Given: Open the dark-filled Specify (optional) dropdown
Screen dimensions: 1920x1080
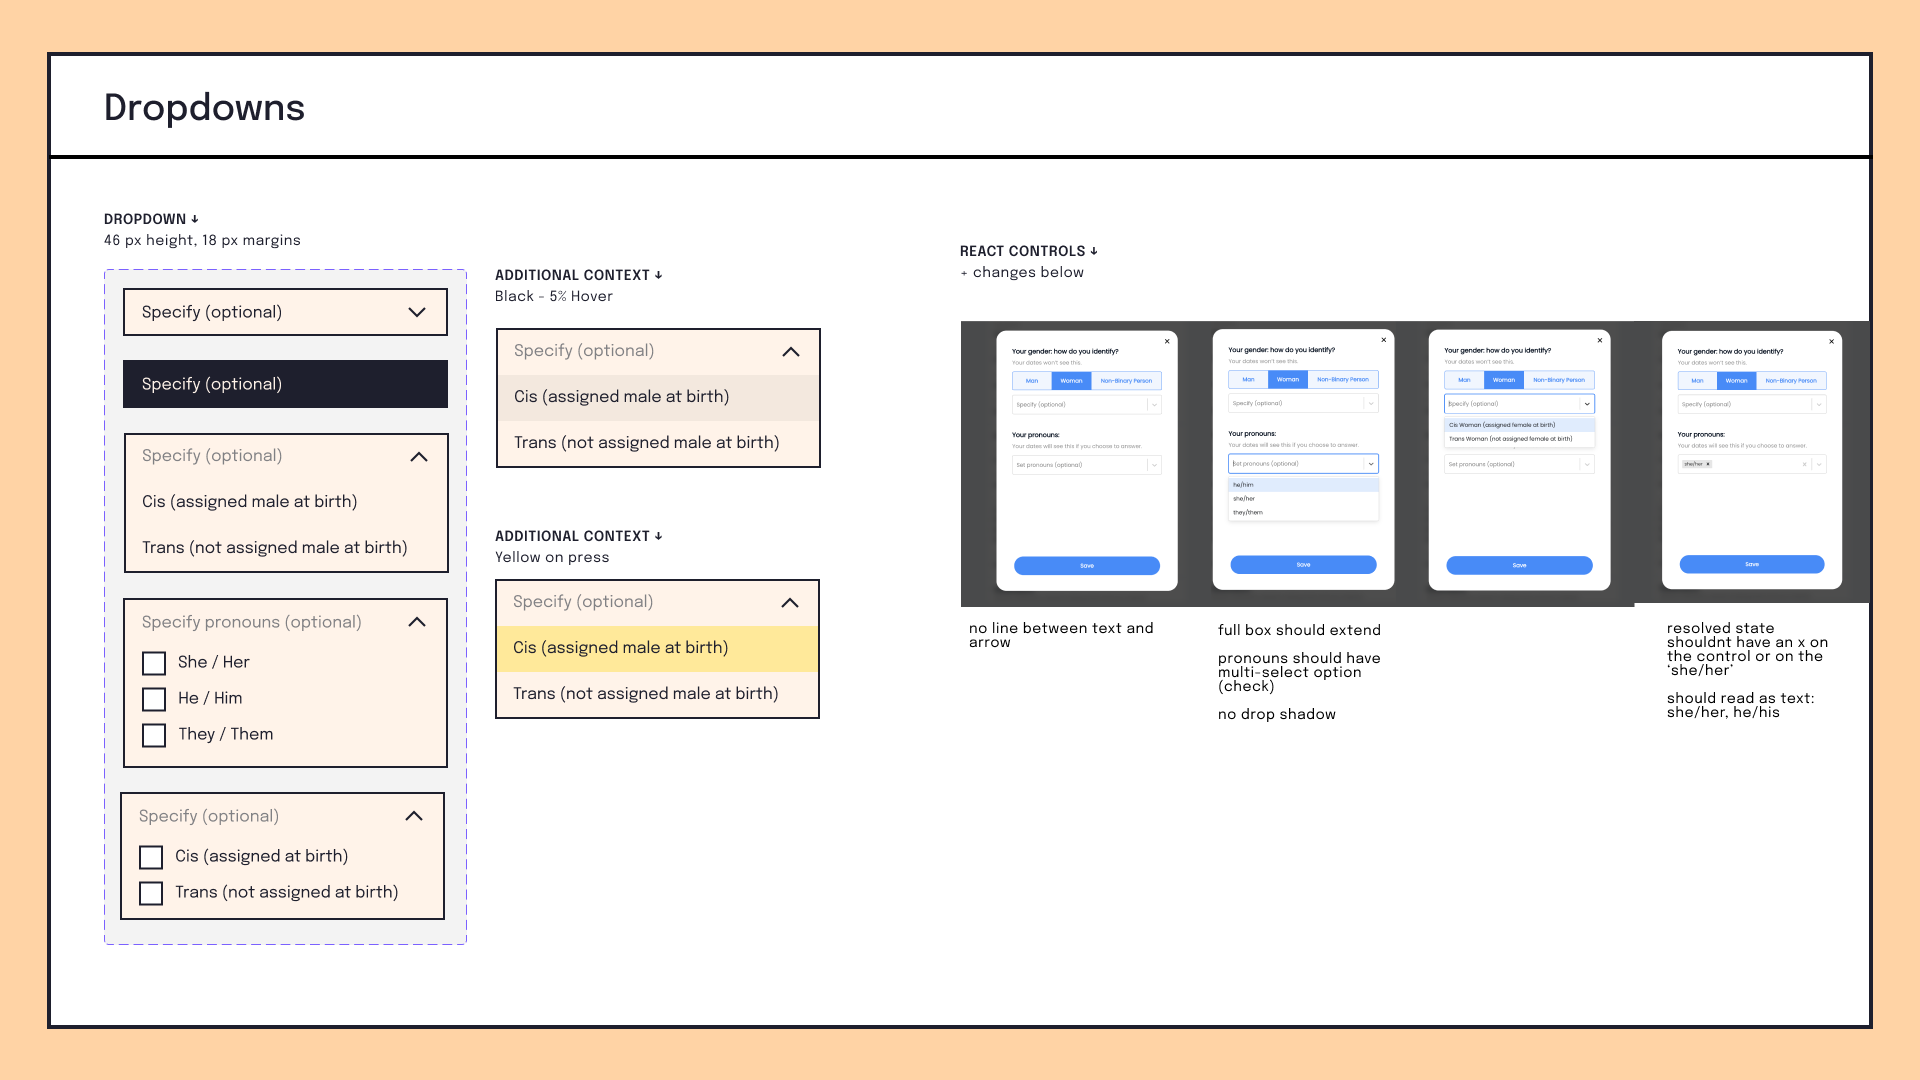Looking at the screenshot, I should (285, 384).
